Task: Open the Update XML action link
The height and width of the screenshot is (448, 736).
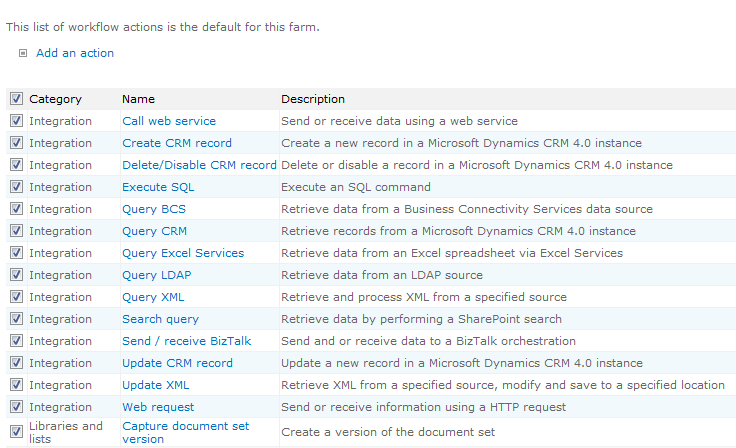Action: coord(156,385)
